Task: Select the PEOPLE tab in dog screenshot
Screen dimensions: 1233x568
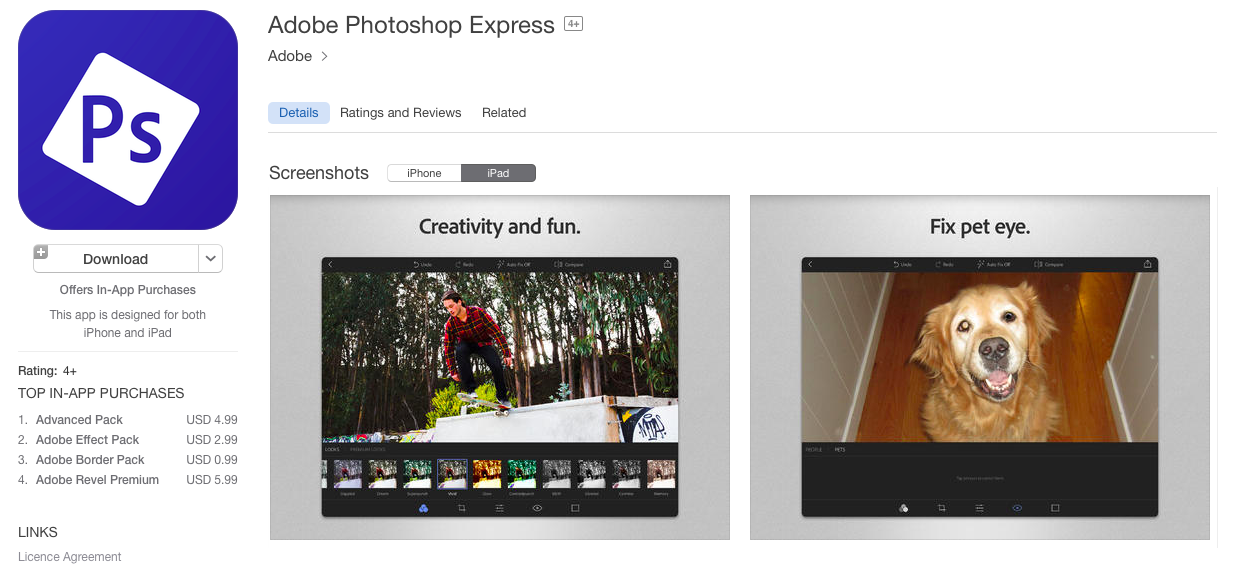Action: point(814,450)
